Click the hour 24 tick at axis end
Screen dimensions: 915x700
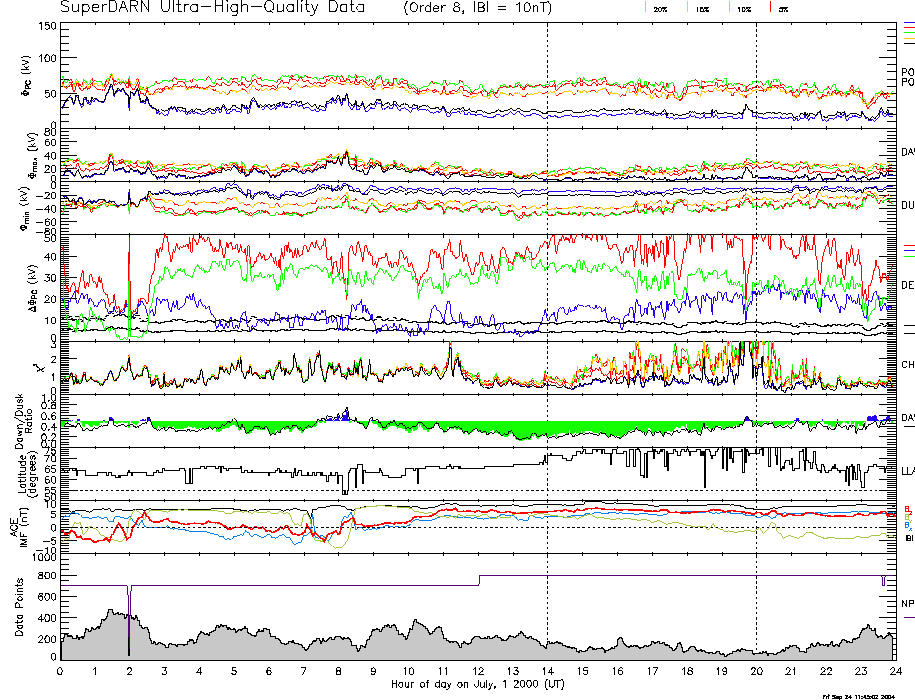pos(894,670)
